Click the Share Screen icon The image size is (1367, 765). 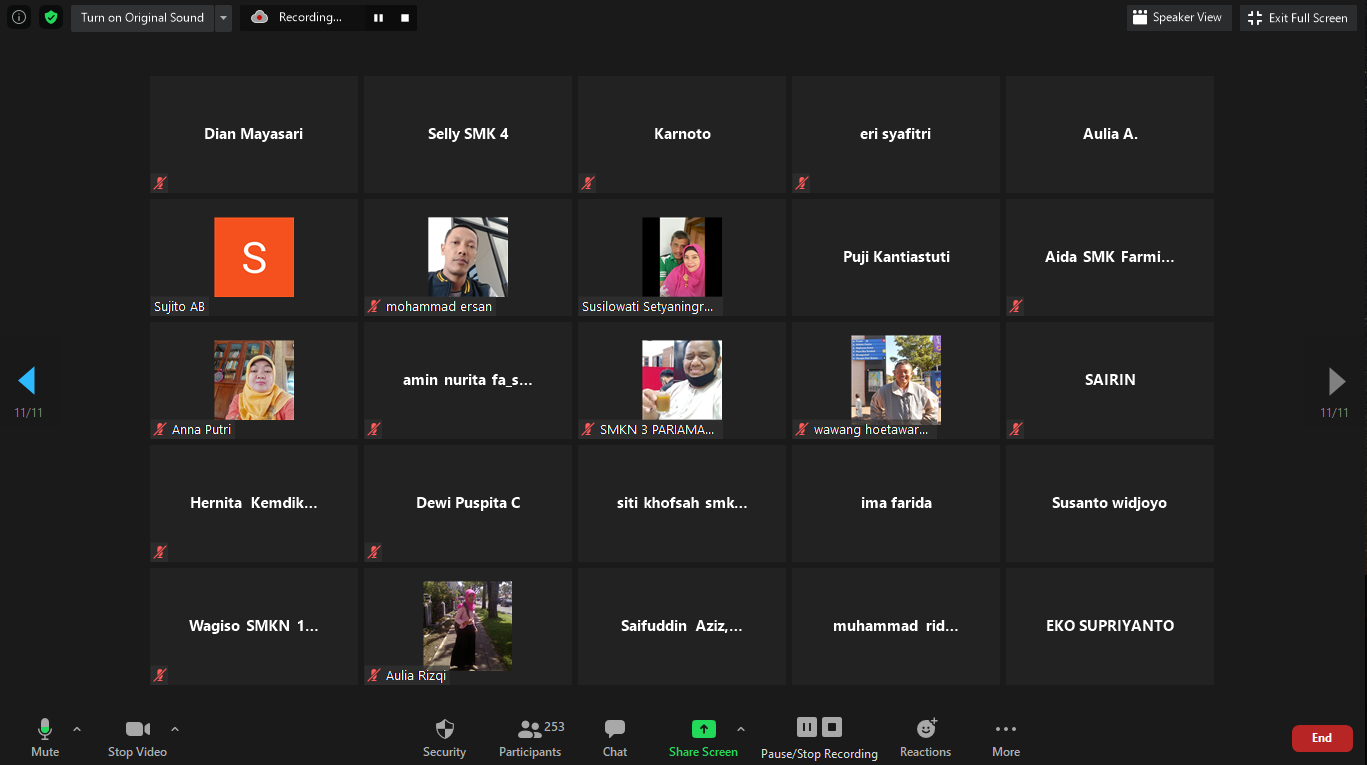tap(703, 730)
